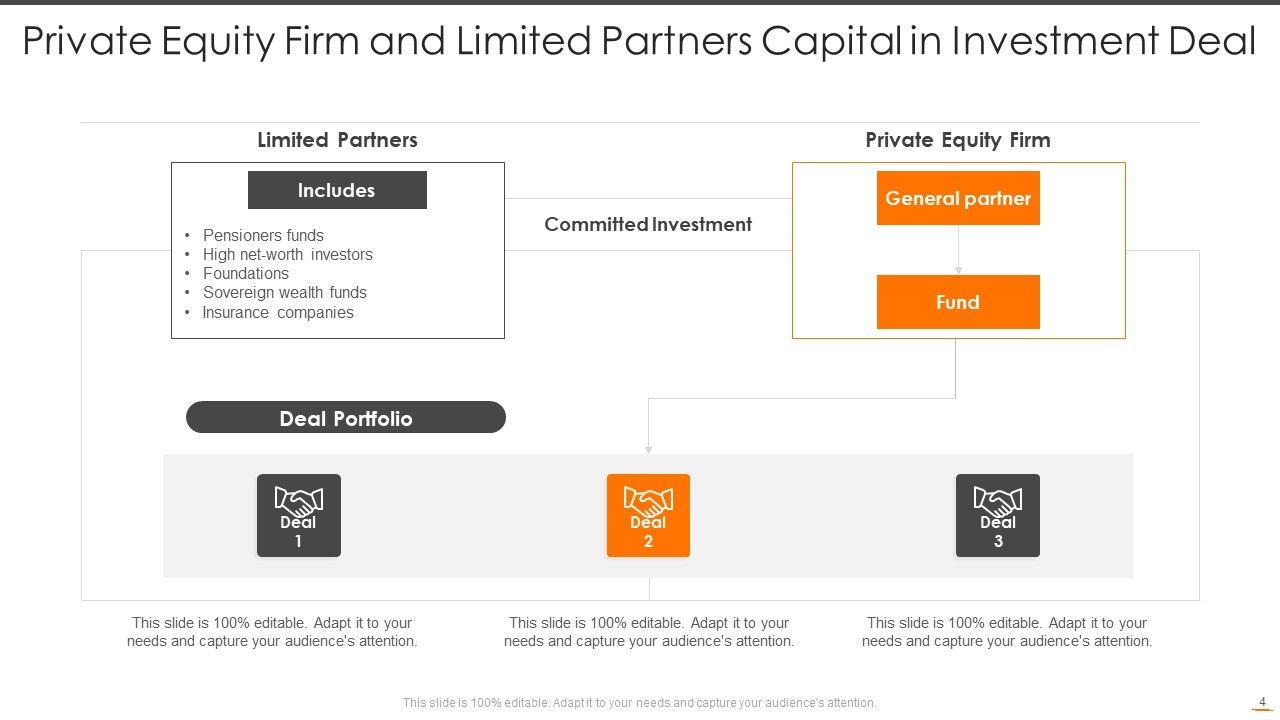Click the High net-worth investors bullet

coord(287,254)
